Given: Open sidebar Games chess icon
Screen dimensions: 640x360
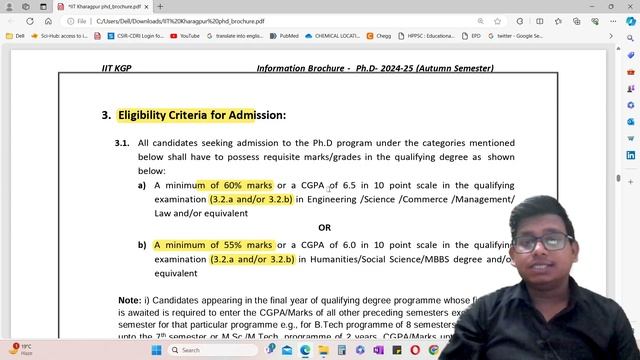Looking at the screenshot, I should coord(631,88).
